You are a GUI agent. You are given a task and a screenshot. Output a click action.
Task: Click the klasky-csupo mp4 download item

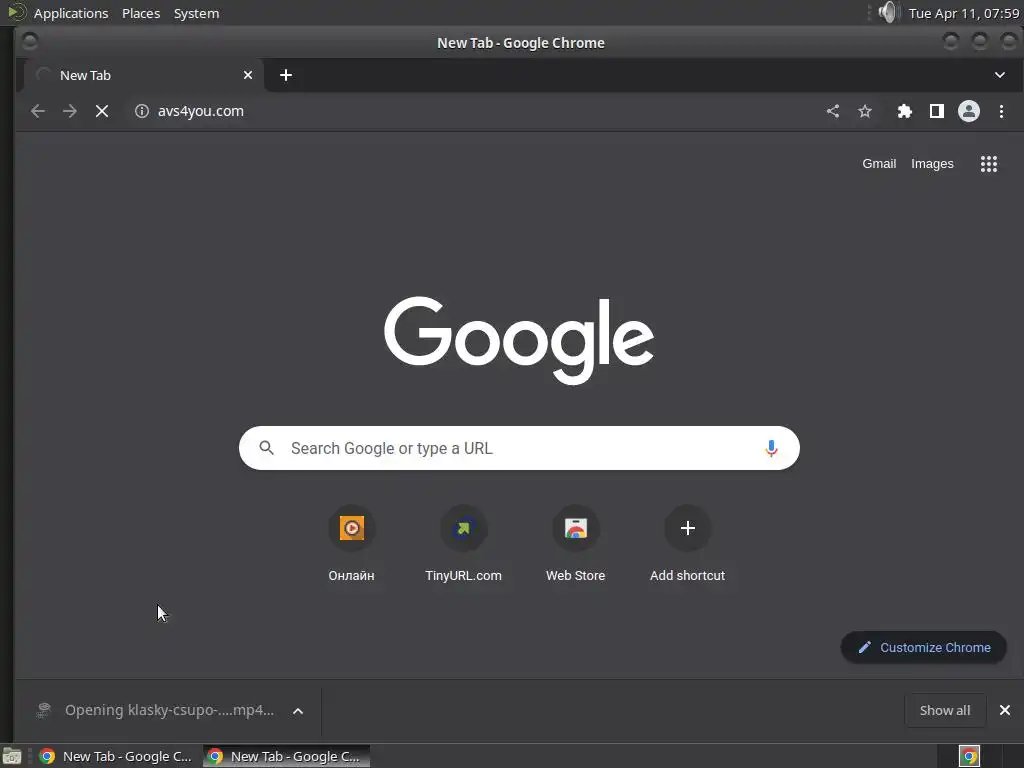pos(157,711)
